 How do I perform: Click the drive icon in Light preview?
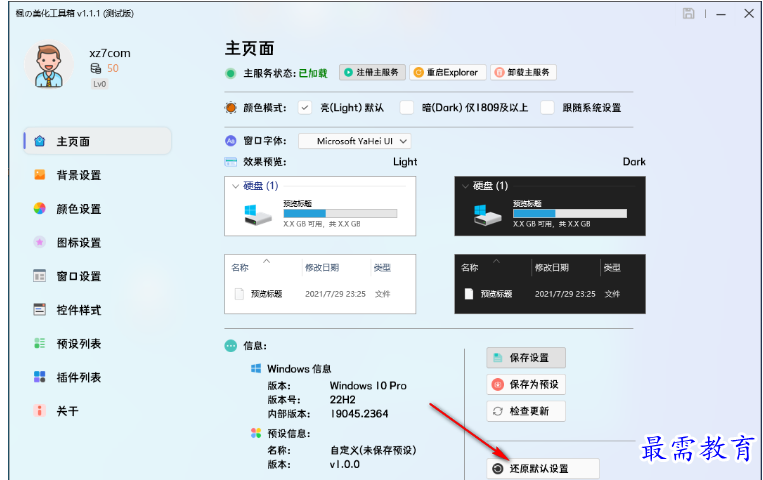257,215
